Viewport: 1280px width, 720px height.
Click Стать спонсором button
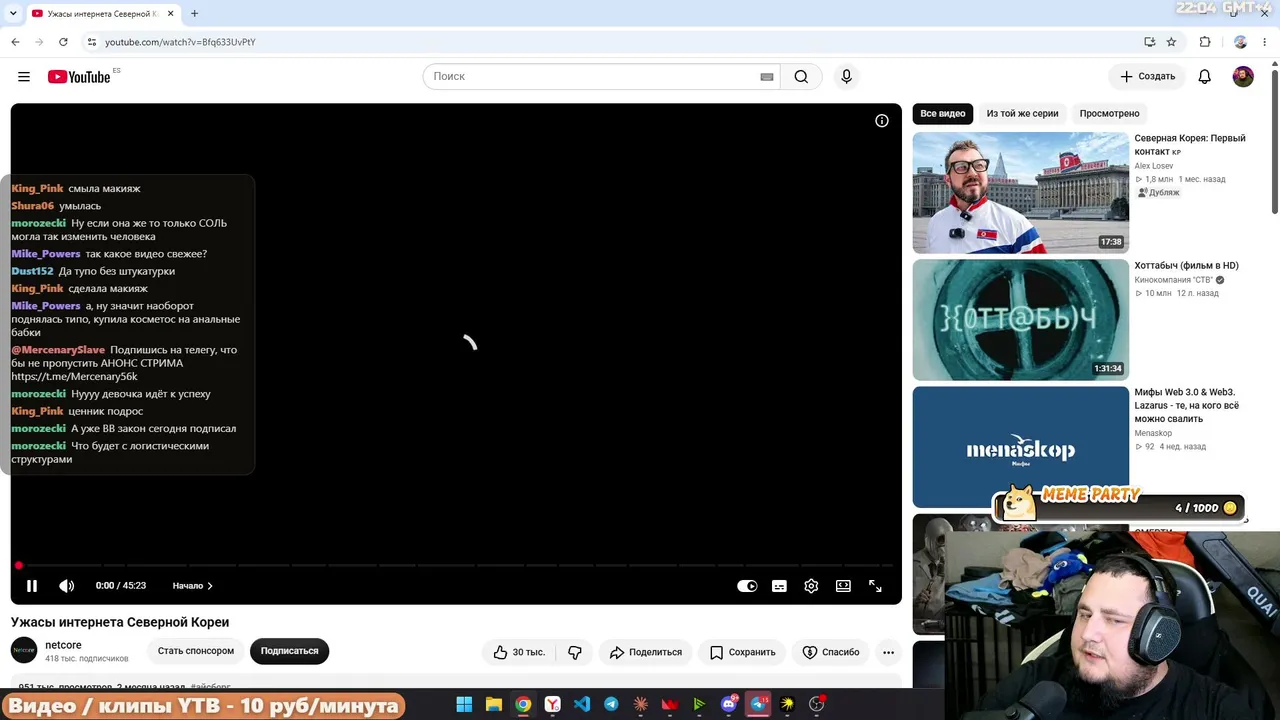[196, 651]
